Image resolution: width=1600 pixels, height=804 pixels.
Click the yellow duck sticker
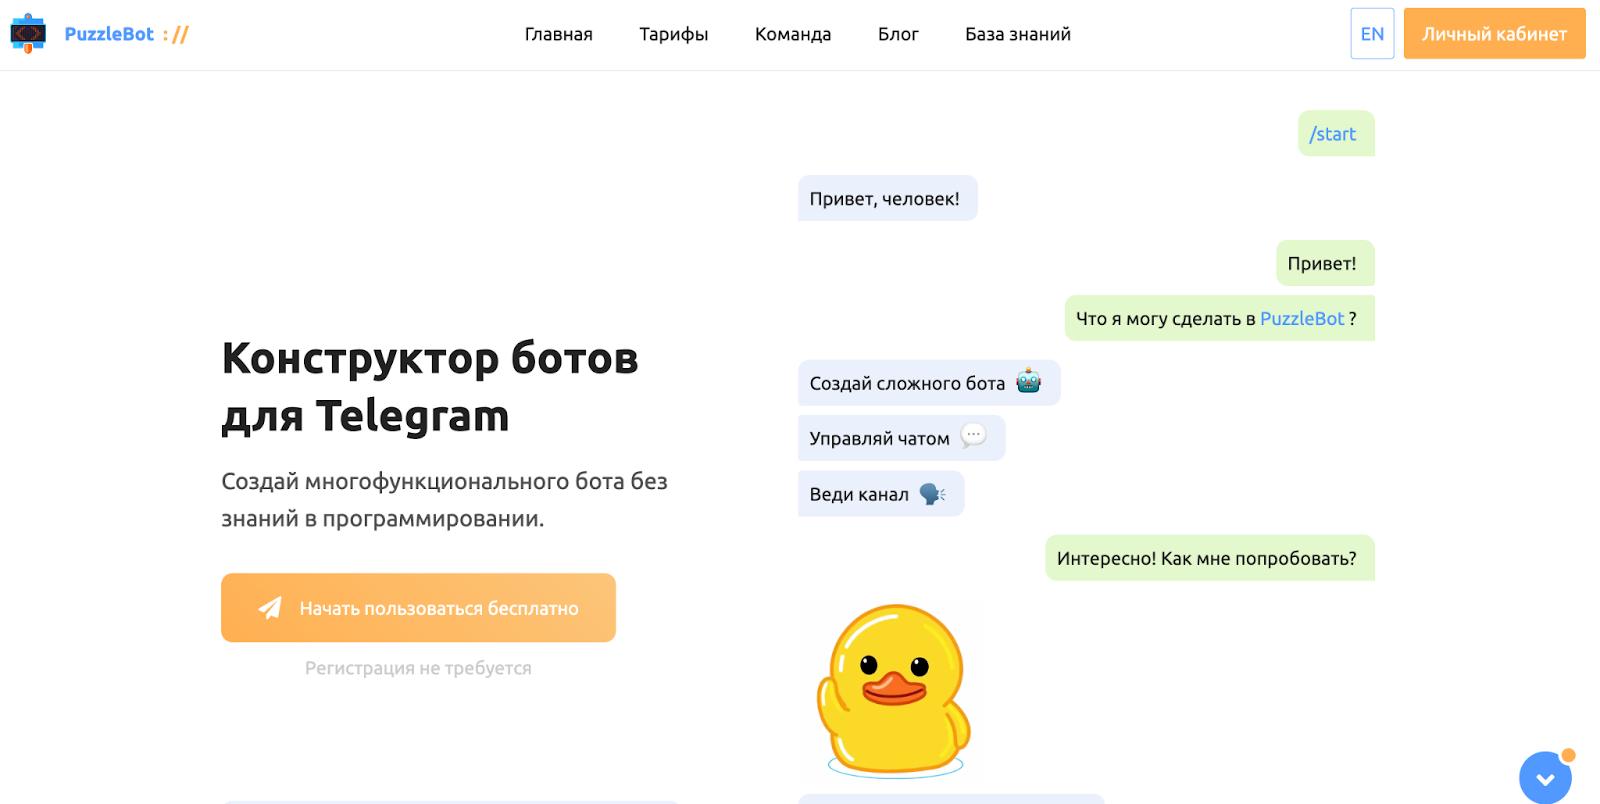pyautogui.click(x=894, y=690)
